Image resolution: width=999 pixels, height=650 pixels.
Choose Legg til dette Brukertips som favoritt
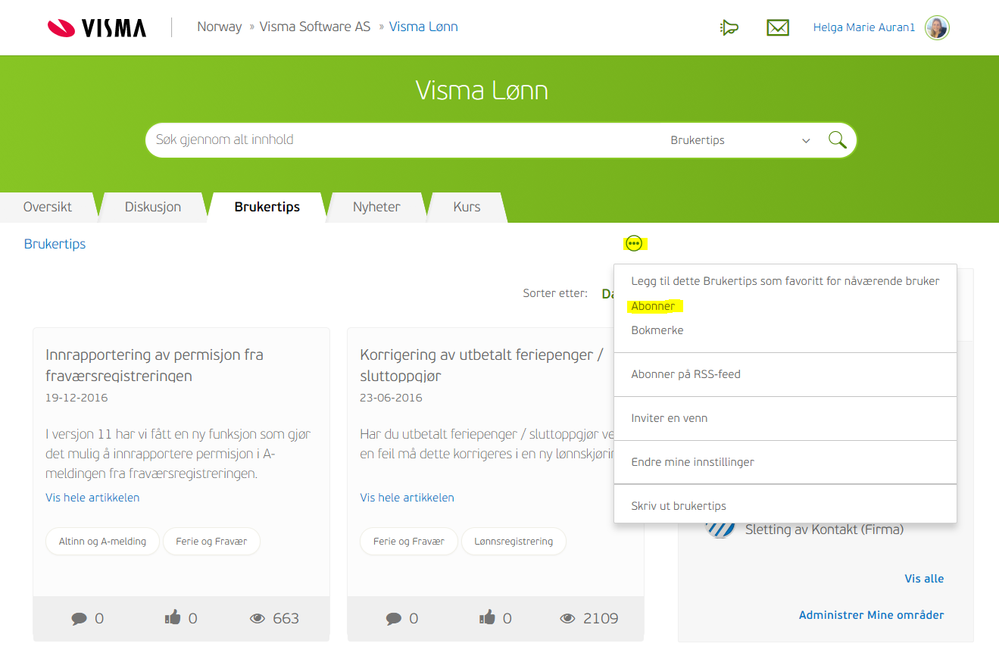(x=785, y=281)
